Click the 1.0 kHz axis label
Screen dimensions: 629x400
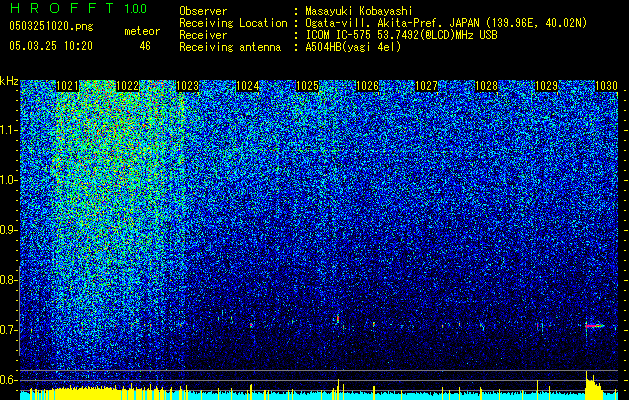click(9, 181)
